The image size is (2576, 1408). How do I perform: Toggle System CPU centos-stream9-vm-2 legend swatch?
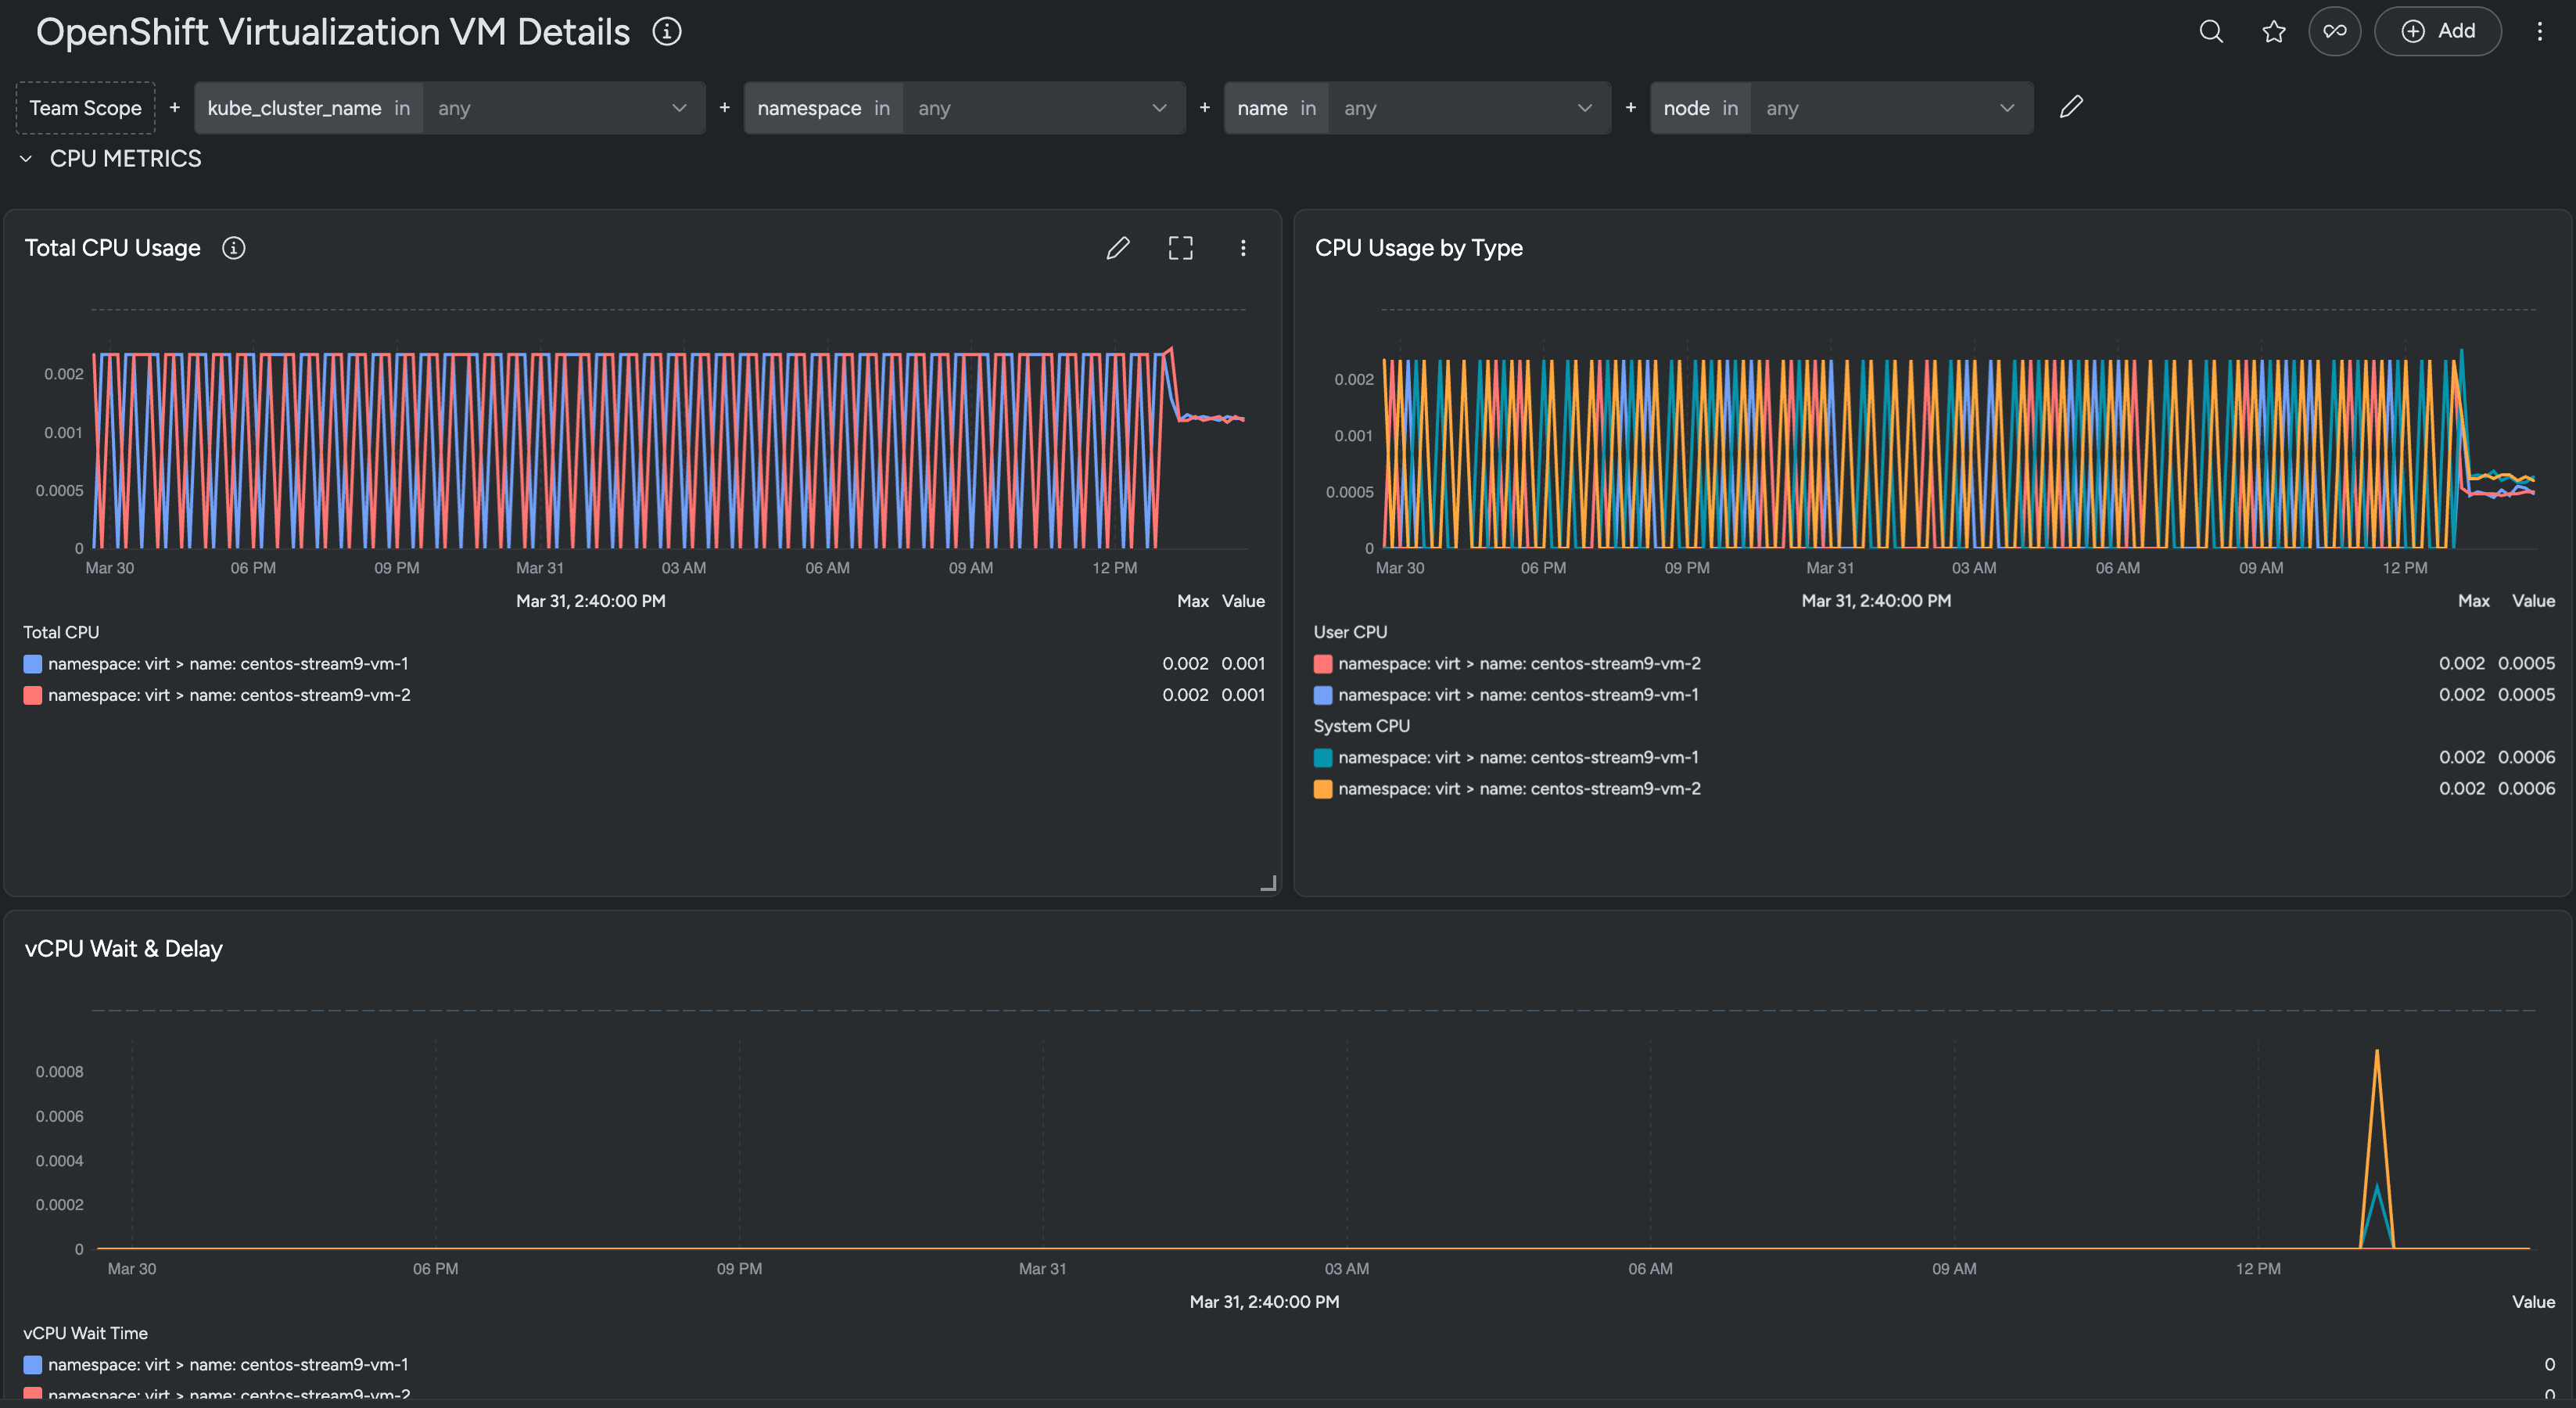click(1322, 789)
